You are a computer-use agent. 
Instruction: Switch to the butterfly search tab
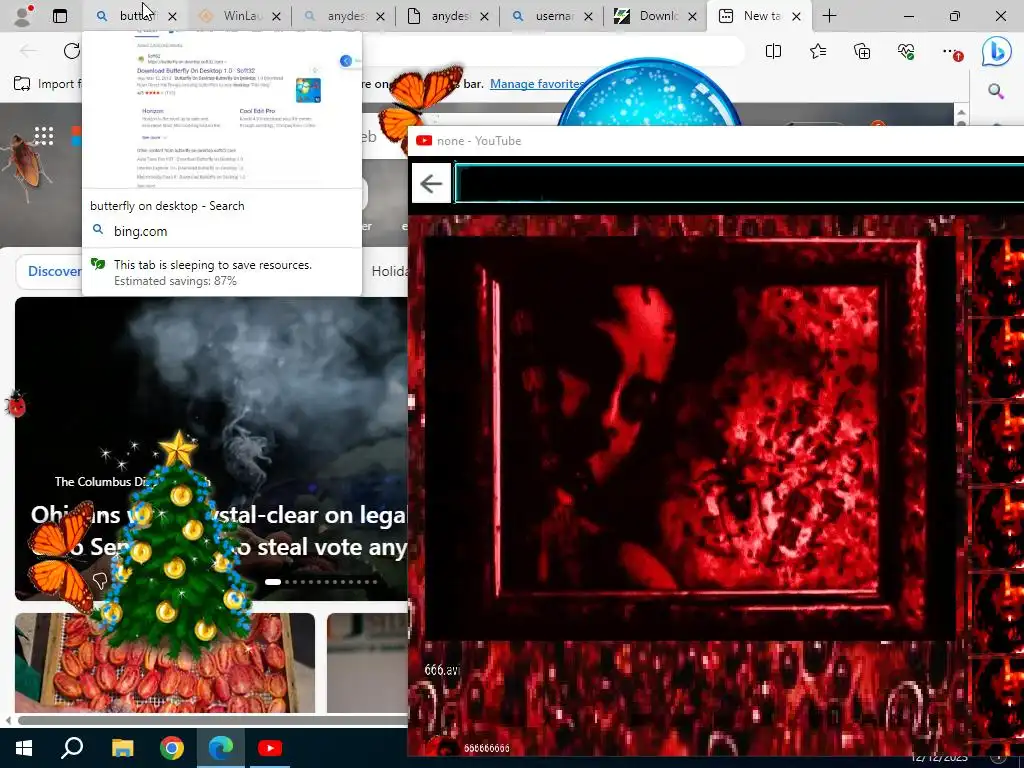click(135, 16)
